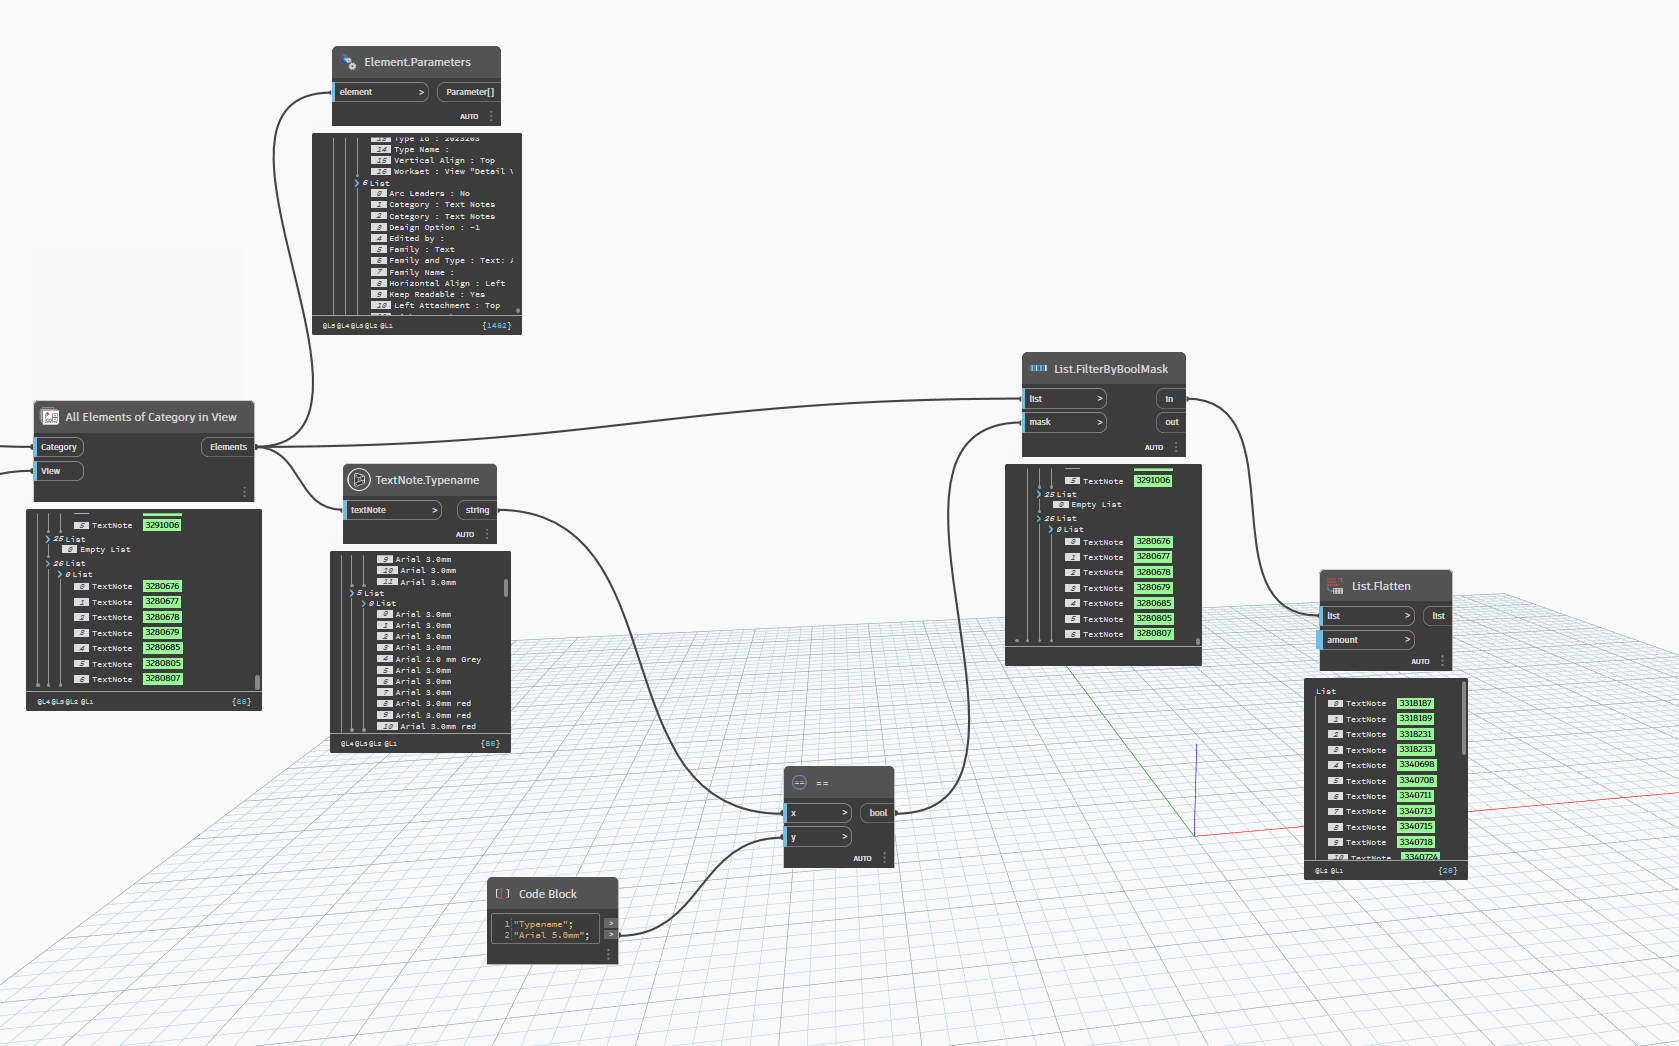The height and width of the screenshot is (1046, 1679).
Task: Click the Element.Parameters node icon
Action: point(349,62)
